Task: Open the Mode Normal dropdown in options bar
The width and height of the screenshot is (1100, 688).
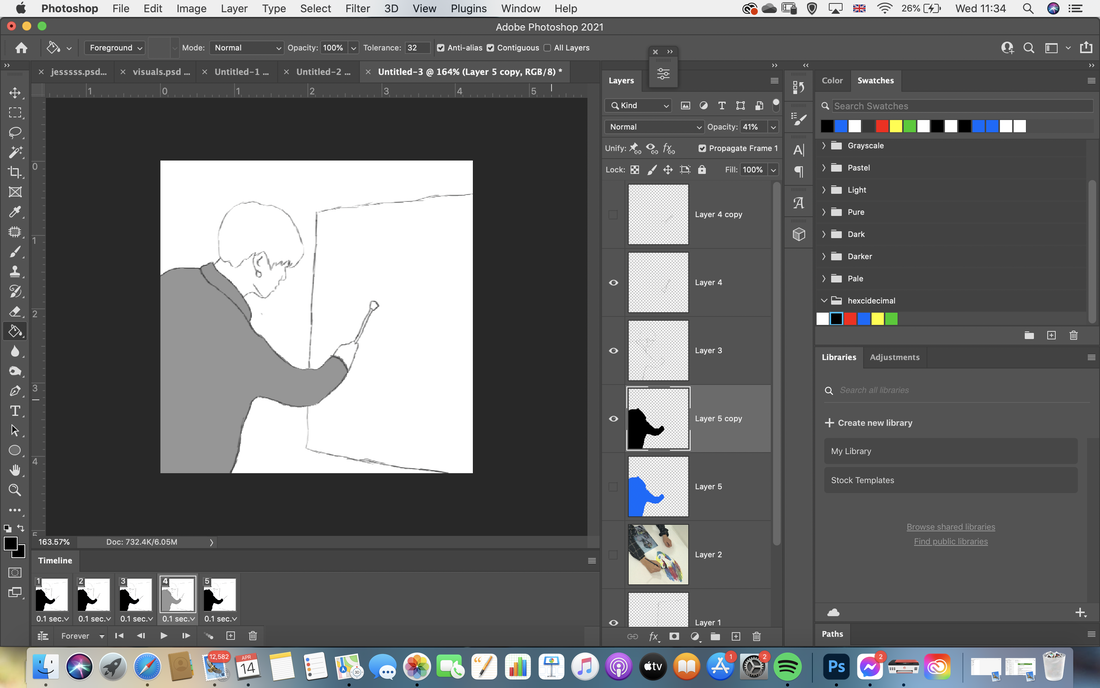Action: [x=246, y=48]
